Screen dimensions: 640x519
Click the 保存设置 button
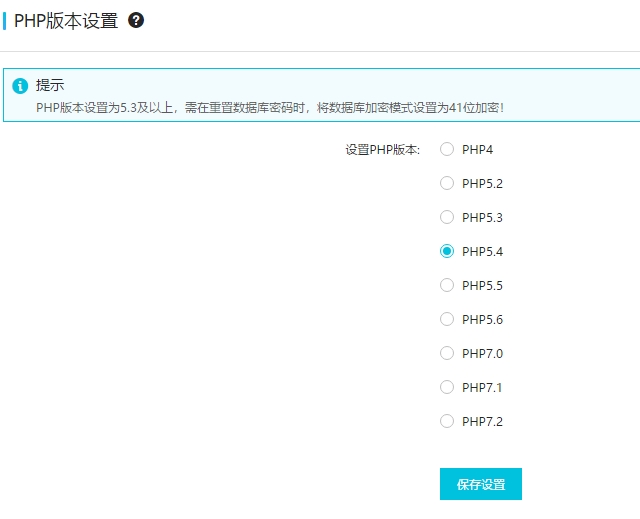pyautogui.click(x=481, y=484)
